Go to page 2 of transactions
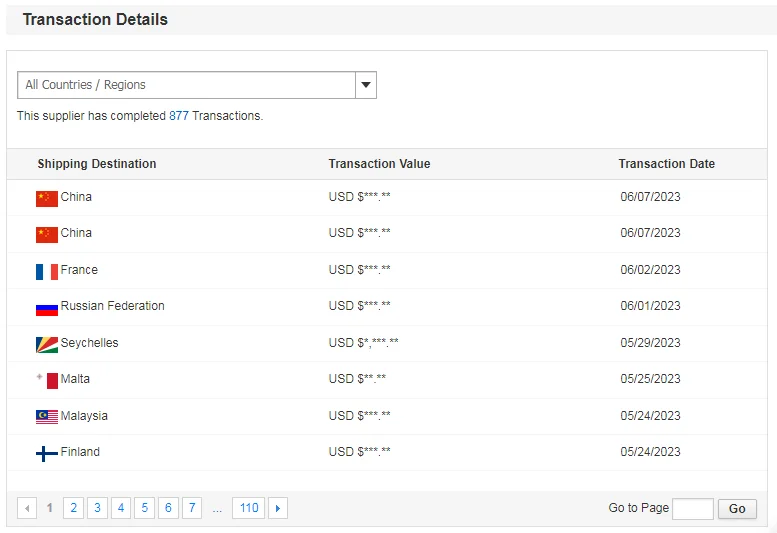This screenshot has height=533, width=777. click(73, 508)
